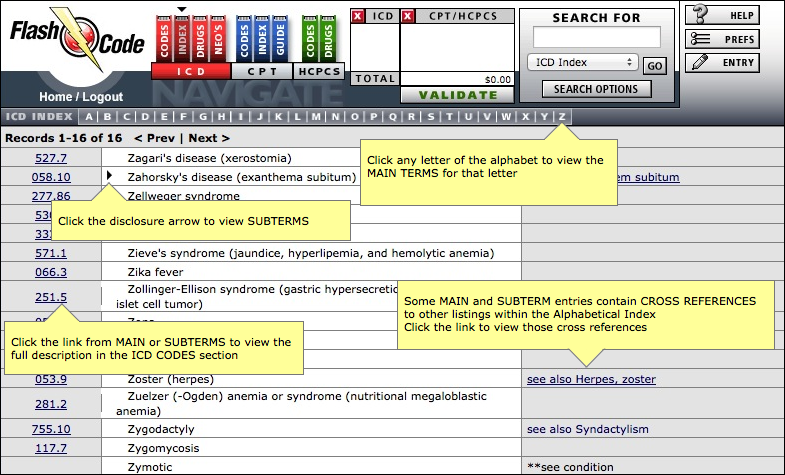Open the green HCPCS Codes book
Image resolution: width=785 pixels, height=475 pixels.
tap(310, 39)
